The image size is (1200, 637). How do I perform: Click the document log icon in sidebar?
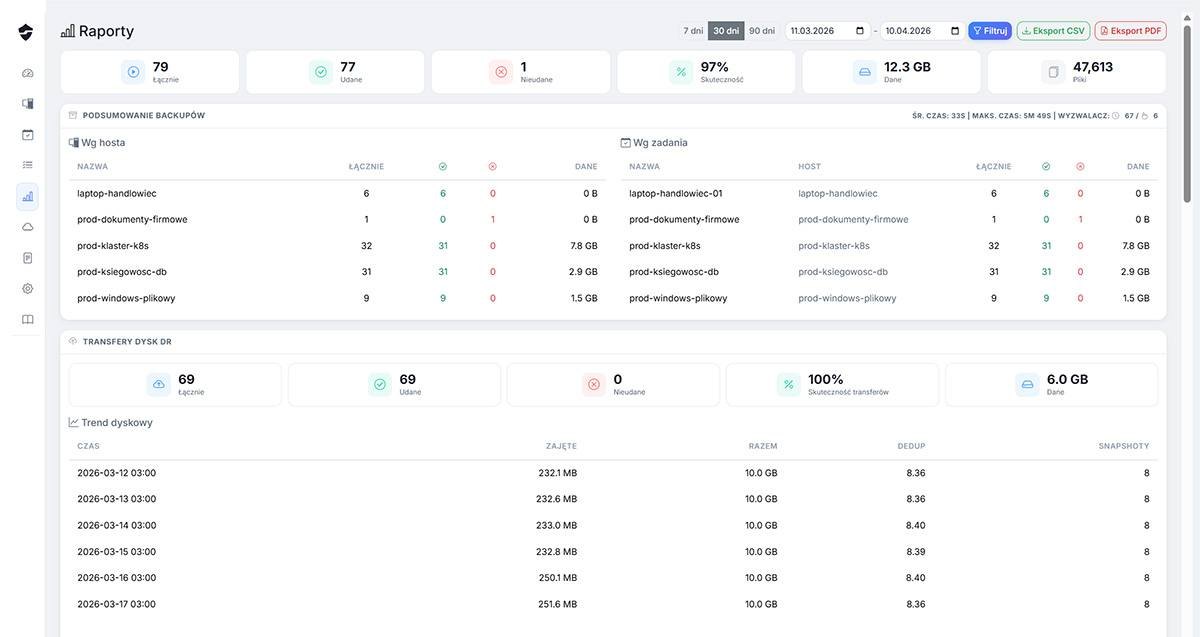(x=27, y=258)
